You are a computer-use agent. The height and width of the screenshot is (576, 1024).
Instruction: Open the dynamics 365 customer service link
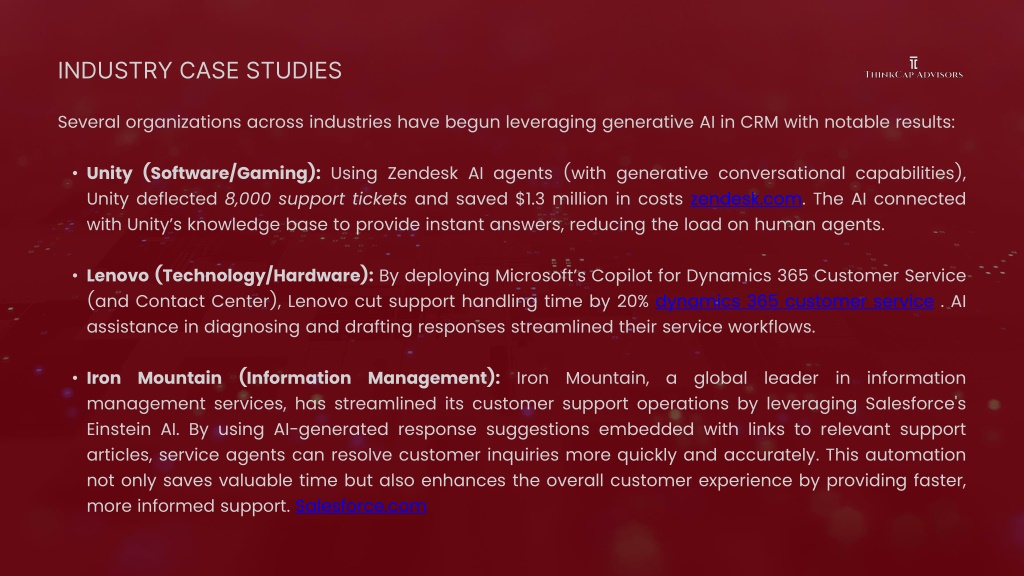pyautogui.click(x=795, y=301)
